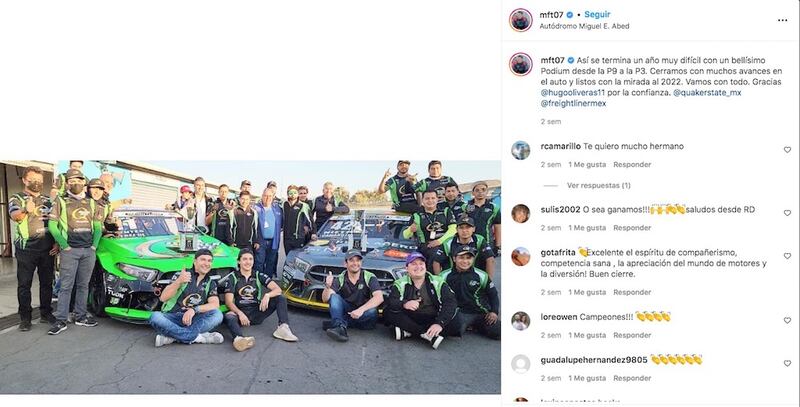The height and width of the screenshot is (407, 800).
Task: Open mft07 profile picture in header
Action: point(520,20)
